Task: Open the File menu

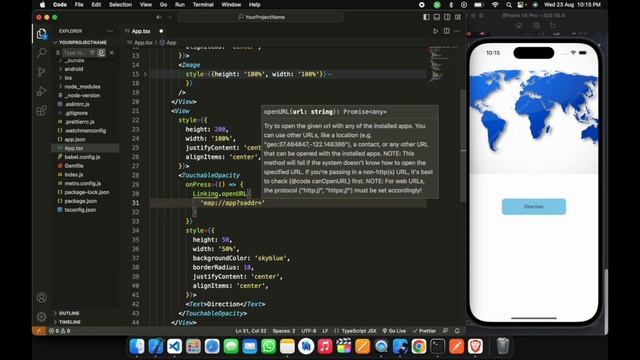Action: click(79, 5)
